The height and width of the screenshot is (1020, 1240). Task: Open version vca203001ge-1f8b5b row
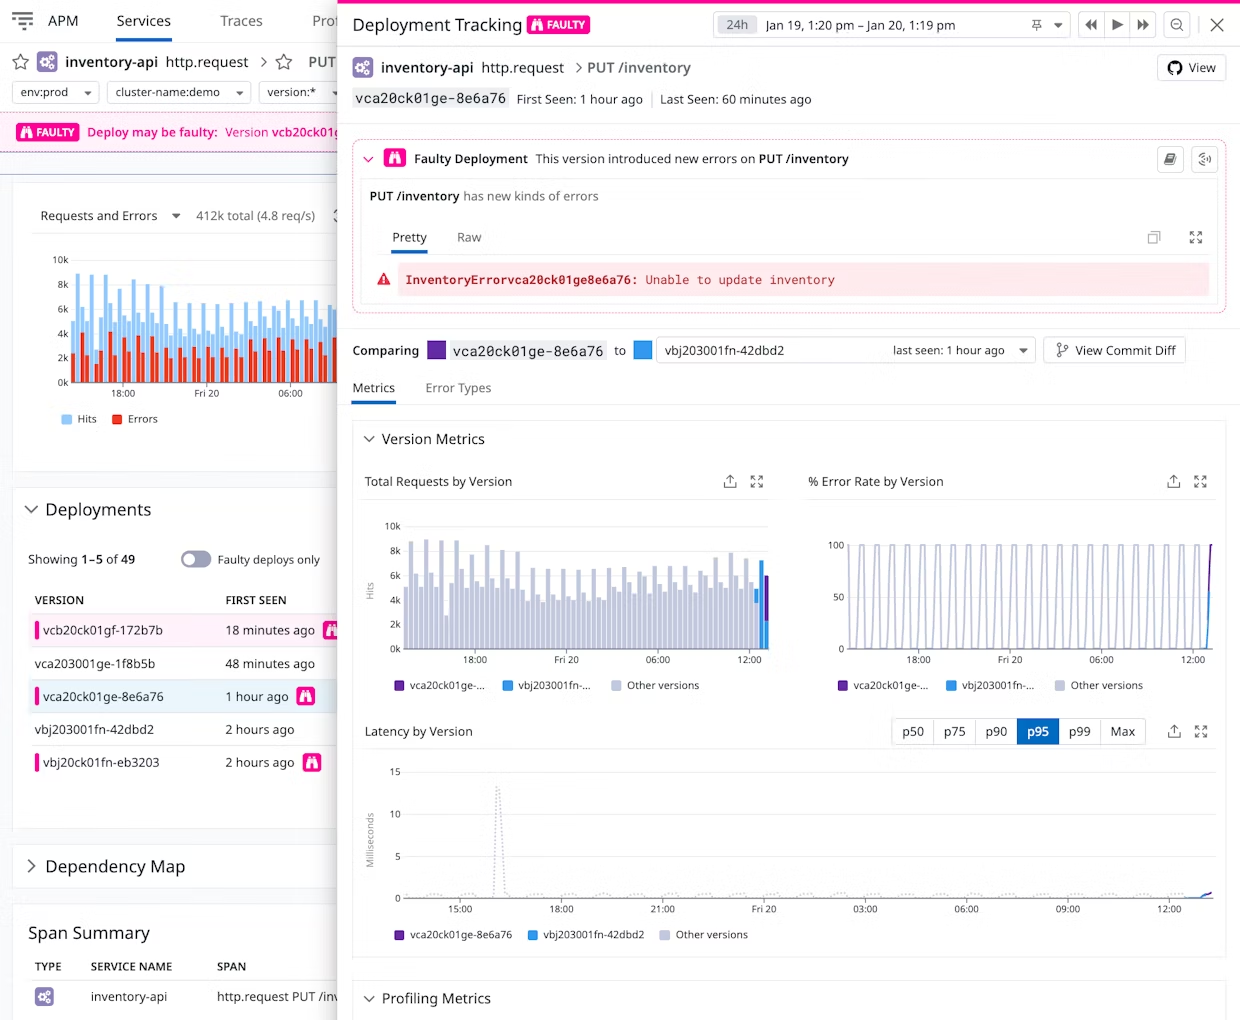(184, 663)
